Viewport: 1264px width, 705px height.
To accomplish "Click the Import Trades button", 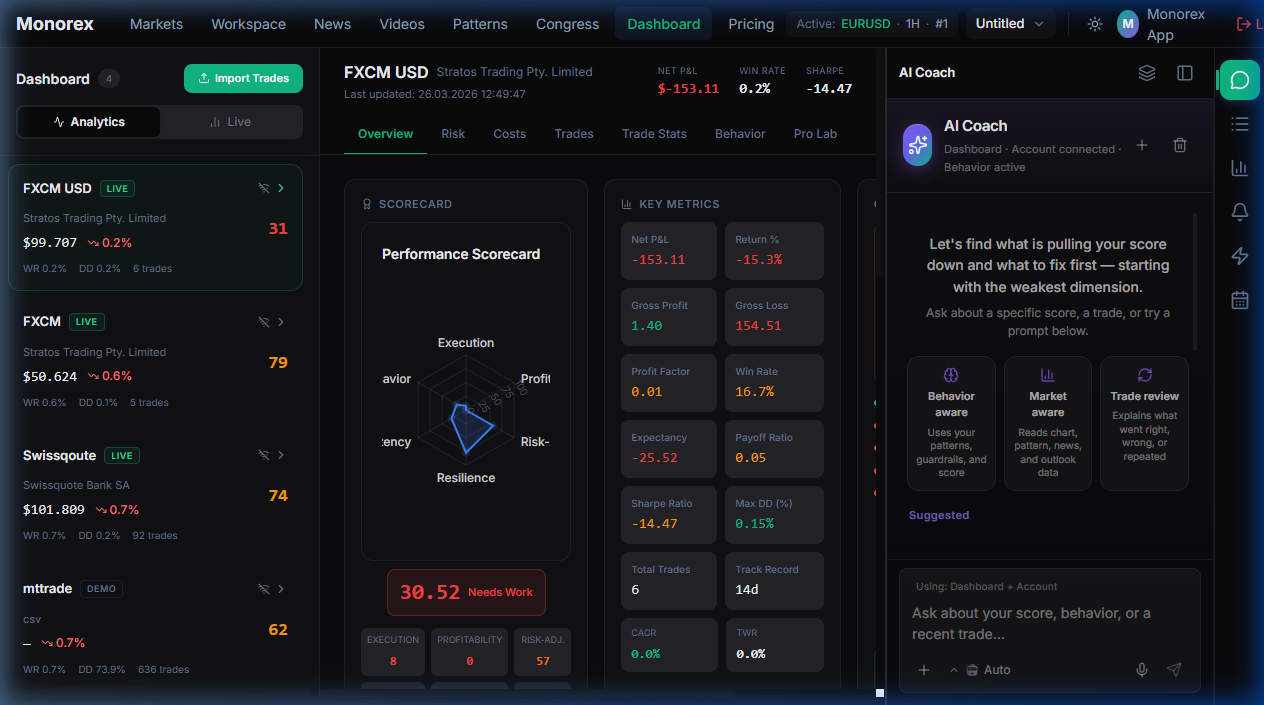I will tap(243, 78).
